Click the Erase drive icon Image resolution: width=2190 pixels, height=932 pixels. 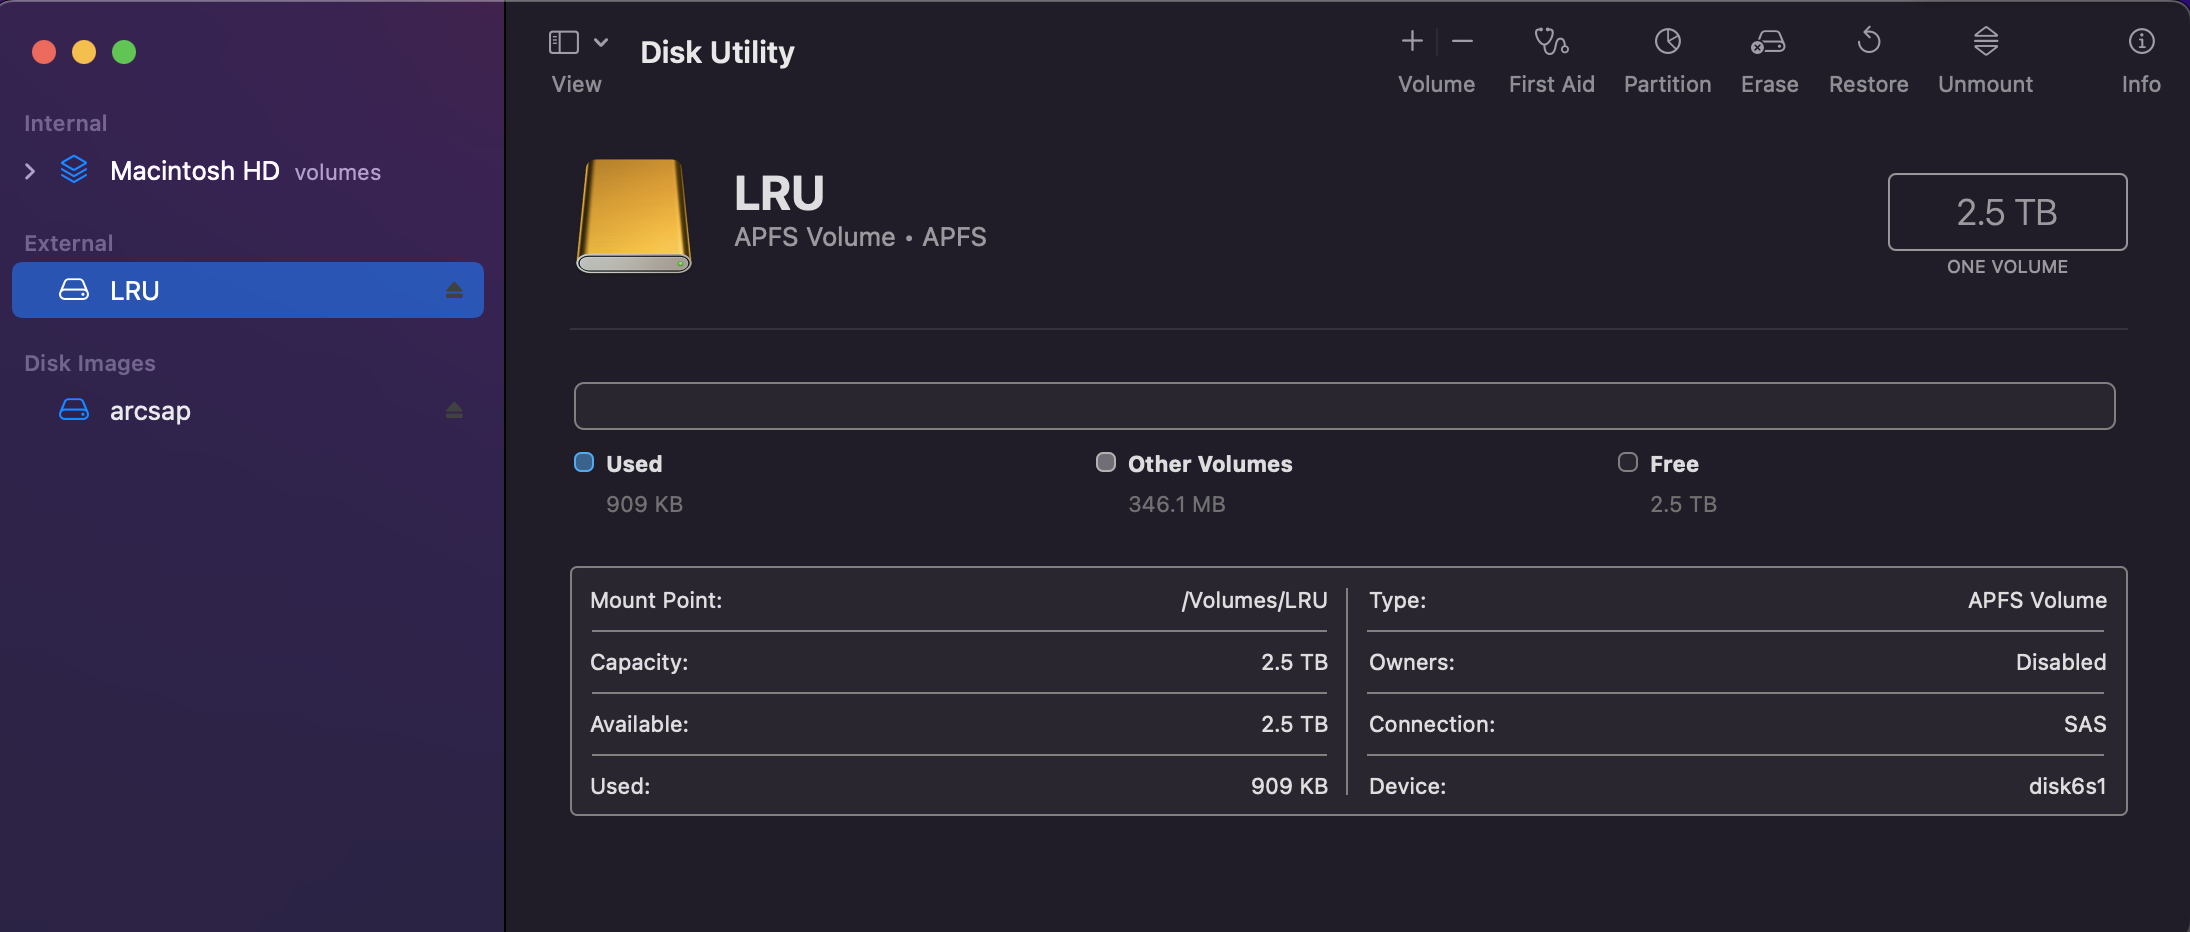[x=1768, y=41]
